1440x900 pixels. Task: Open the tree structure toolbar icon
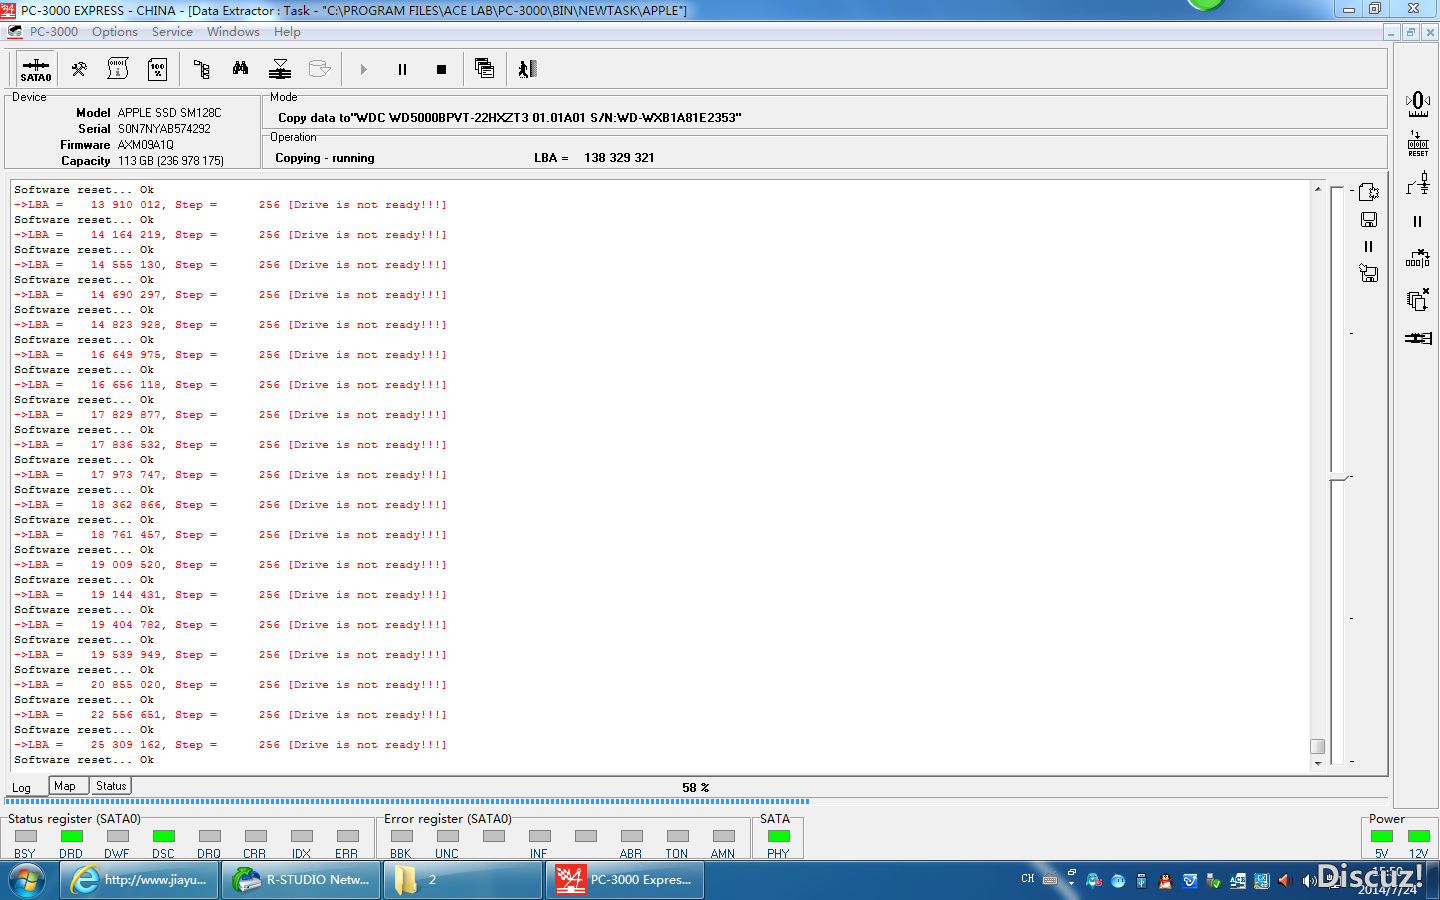pyautogui.click(x=202, y=69)
